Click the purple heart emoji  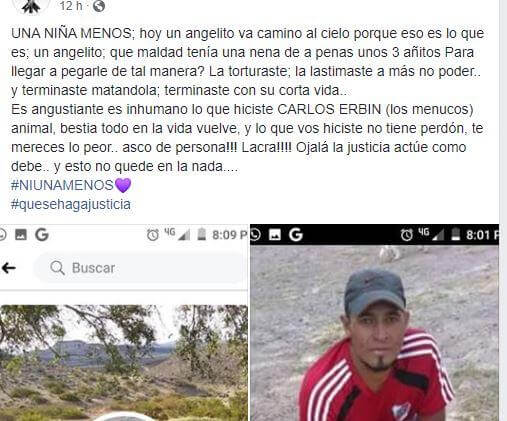tap(123, 185)
